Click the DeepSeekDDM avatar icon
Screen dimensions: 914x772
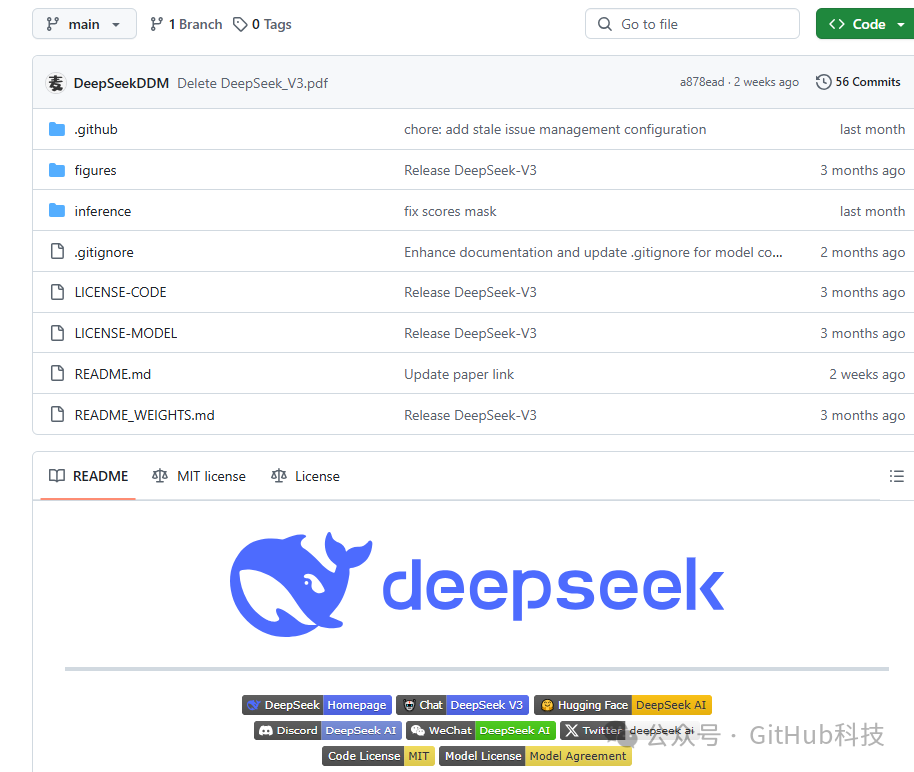55,83
